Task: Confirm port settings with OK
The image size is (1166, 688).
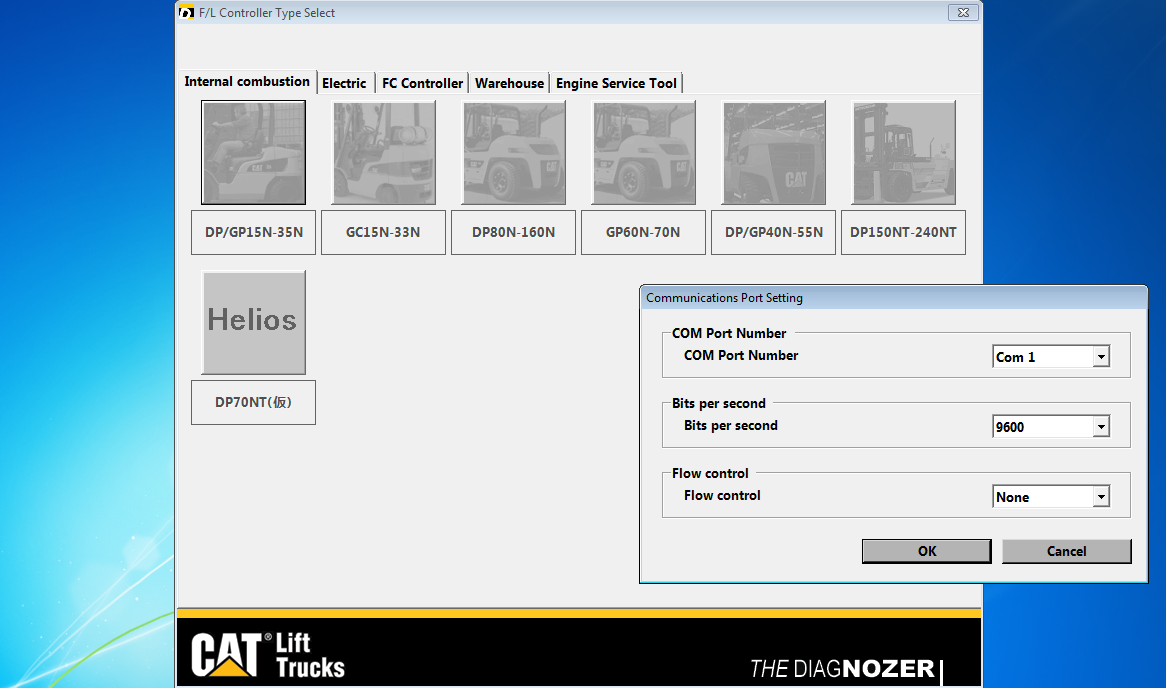Action: coord(927,551)
